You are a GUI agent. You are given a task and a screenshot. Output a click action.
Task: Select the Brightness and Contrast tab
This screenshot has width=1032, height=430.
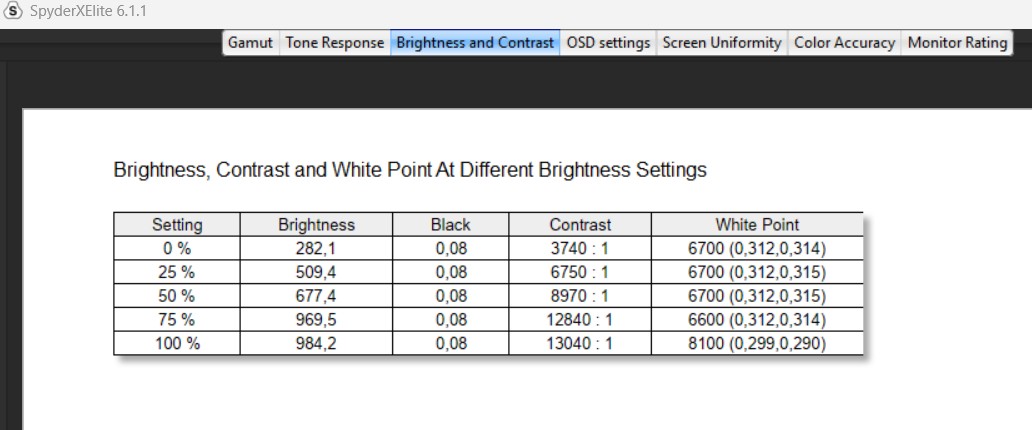475,43
